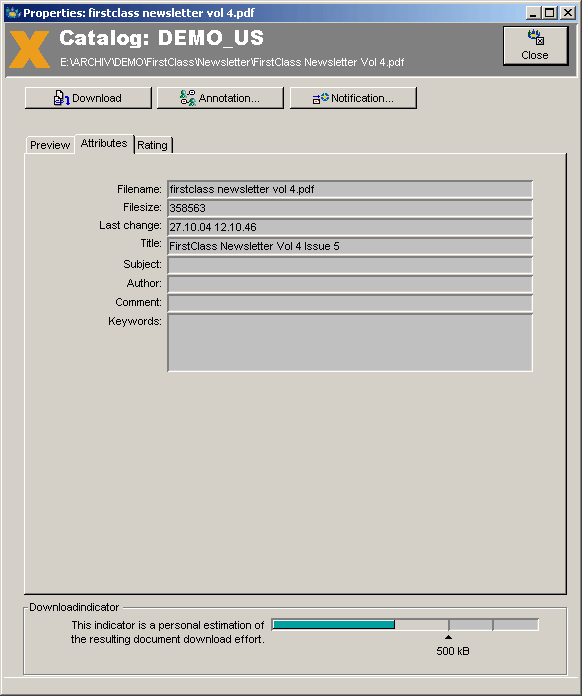The height and width of the screenshot is (696, 582).
Task: Open the Annotation dialog button
Action: [220, 98]
